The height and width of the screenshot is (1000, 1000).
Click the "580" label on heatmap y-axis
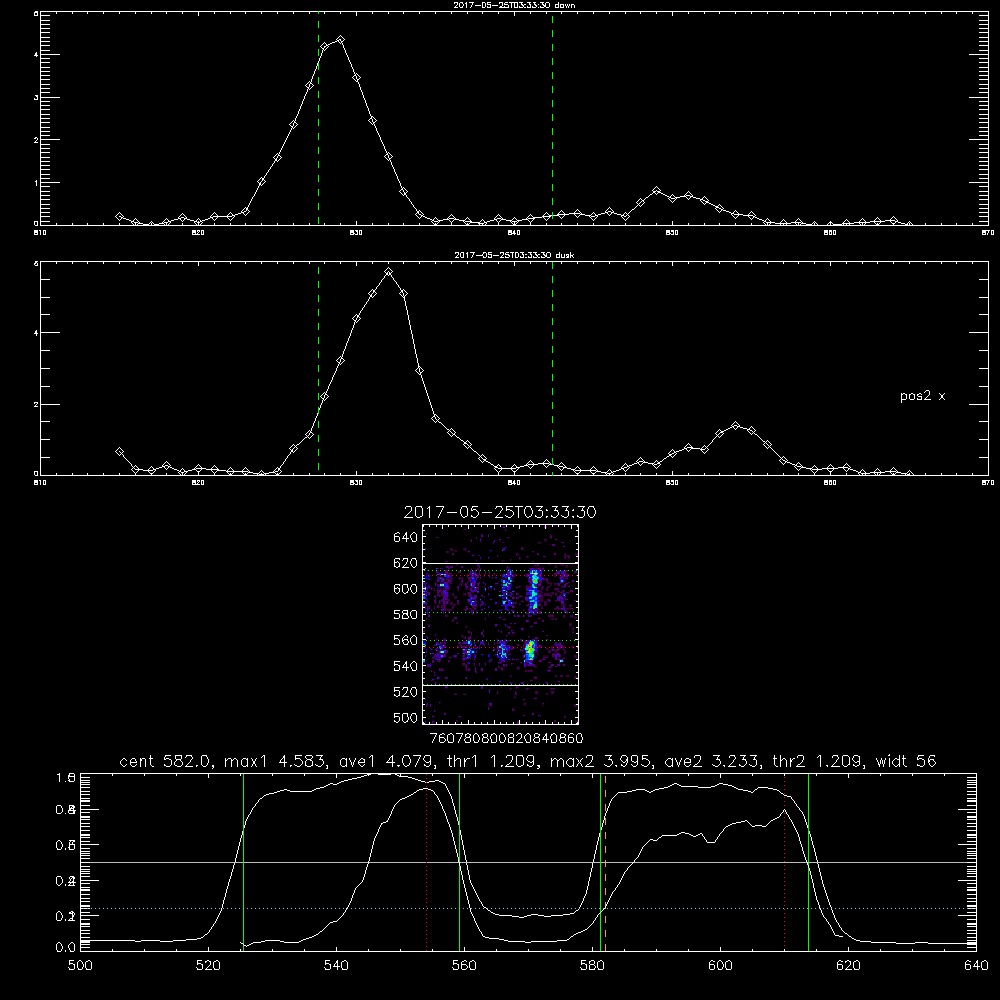(x=405, y=615)
